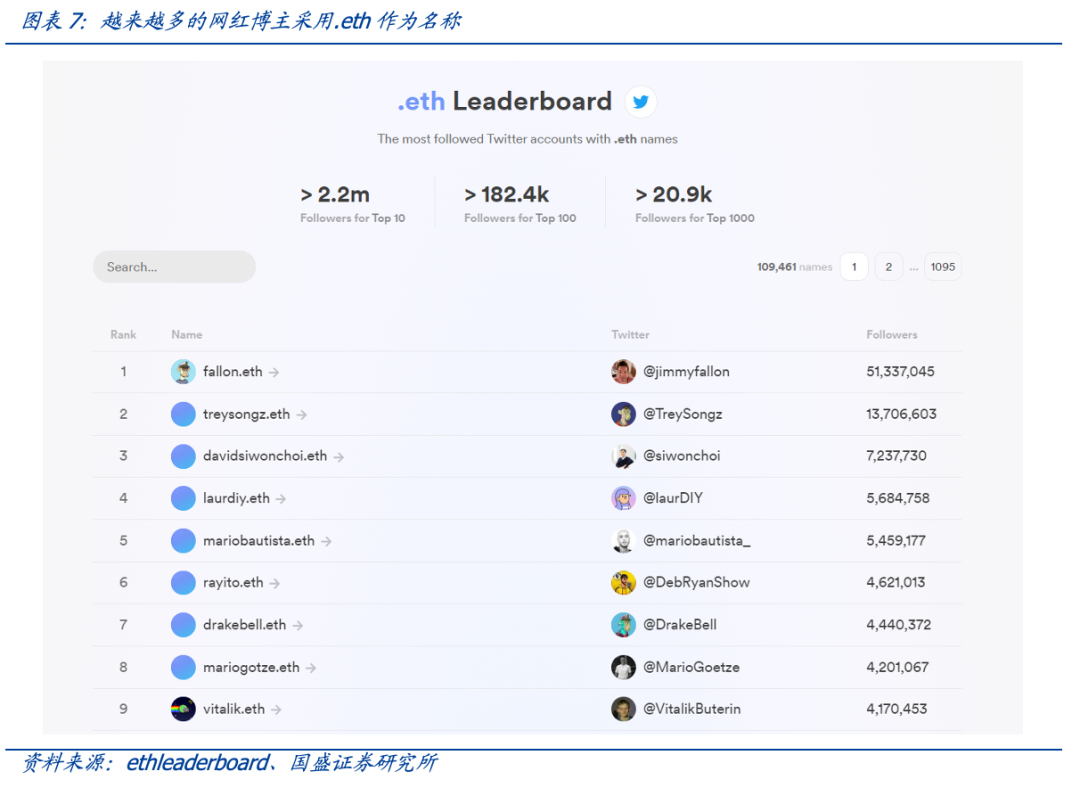1080x788 pixels.
Task: Click the '> 2.2m' Top 10 stat
Action: 353,205
